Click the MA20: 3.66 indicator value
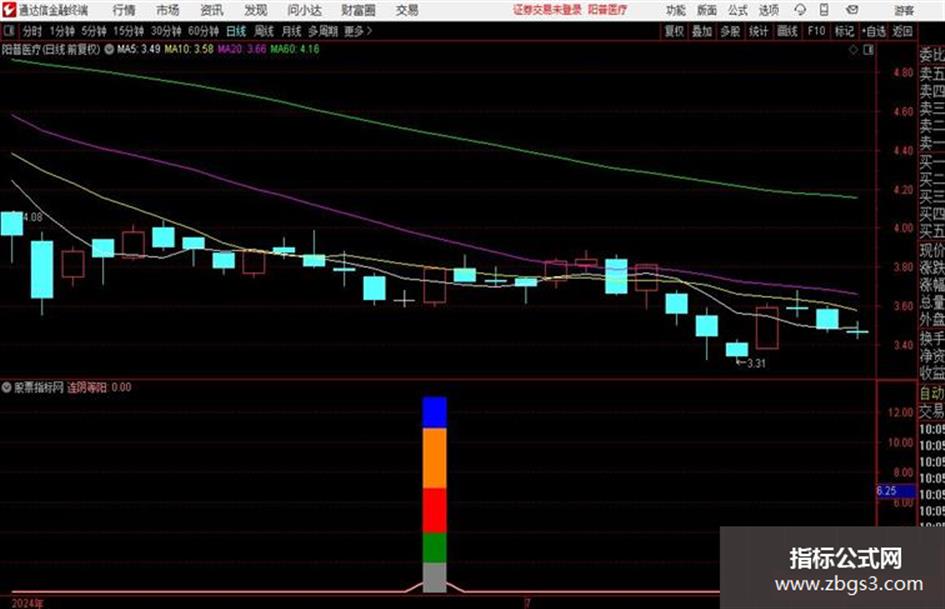Screen dimensions: 945x609 tap(242, 49)
